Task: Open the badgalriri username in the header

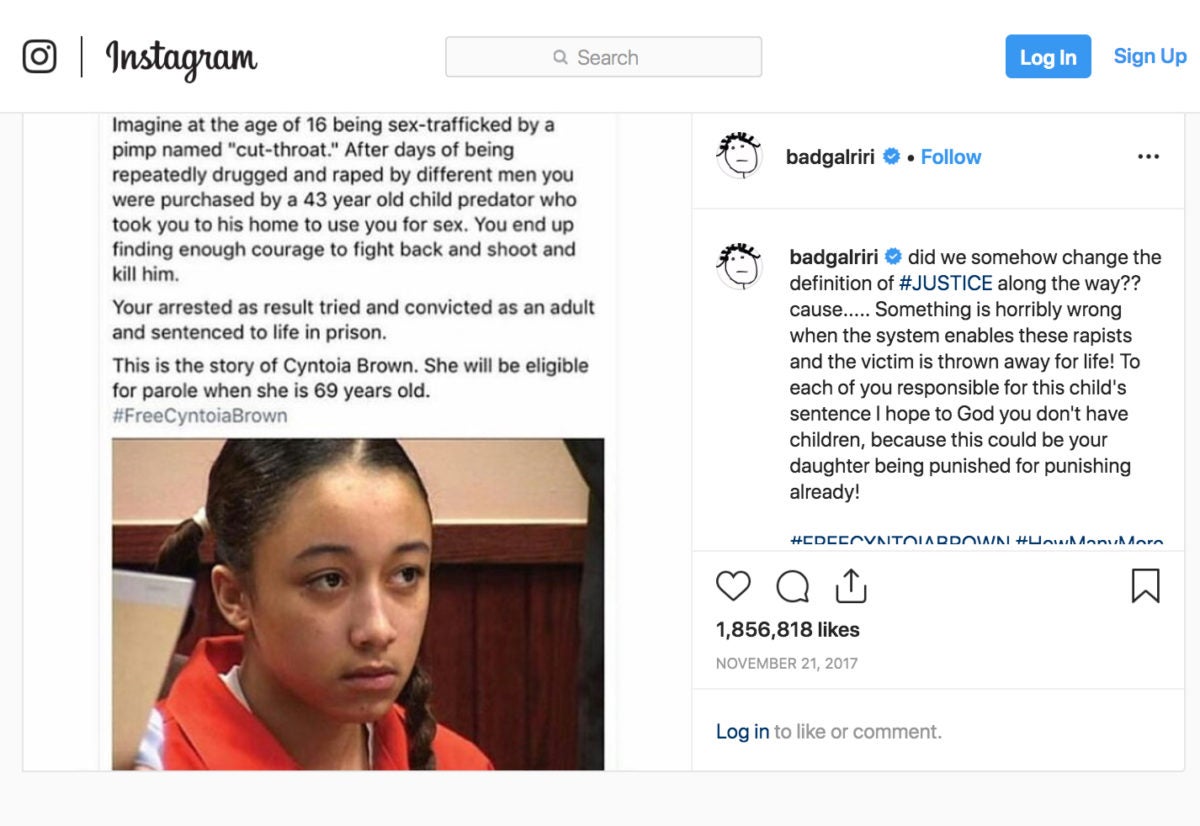Action: [x=830, y=157]
